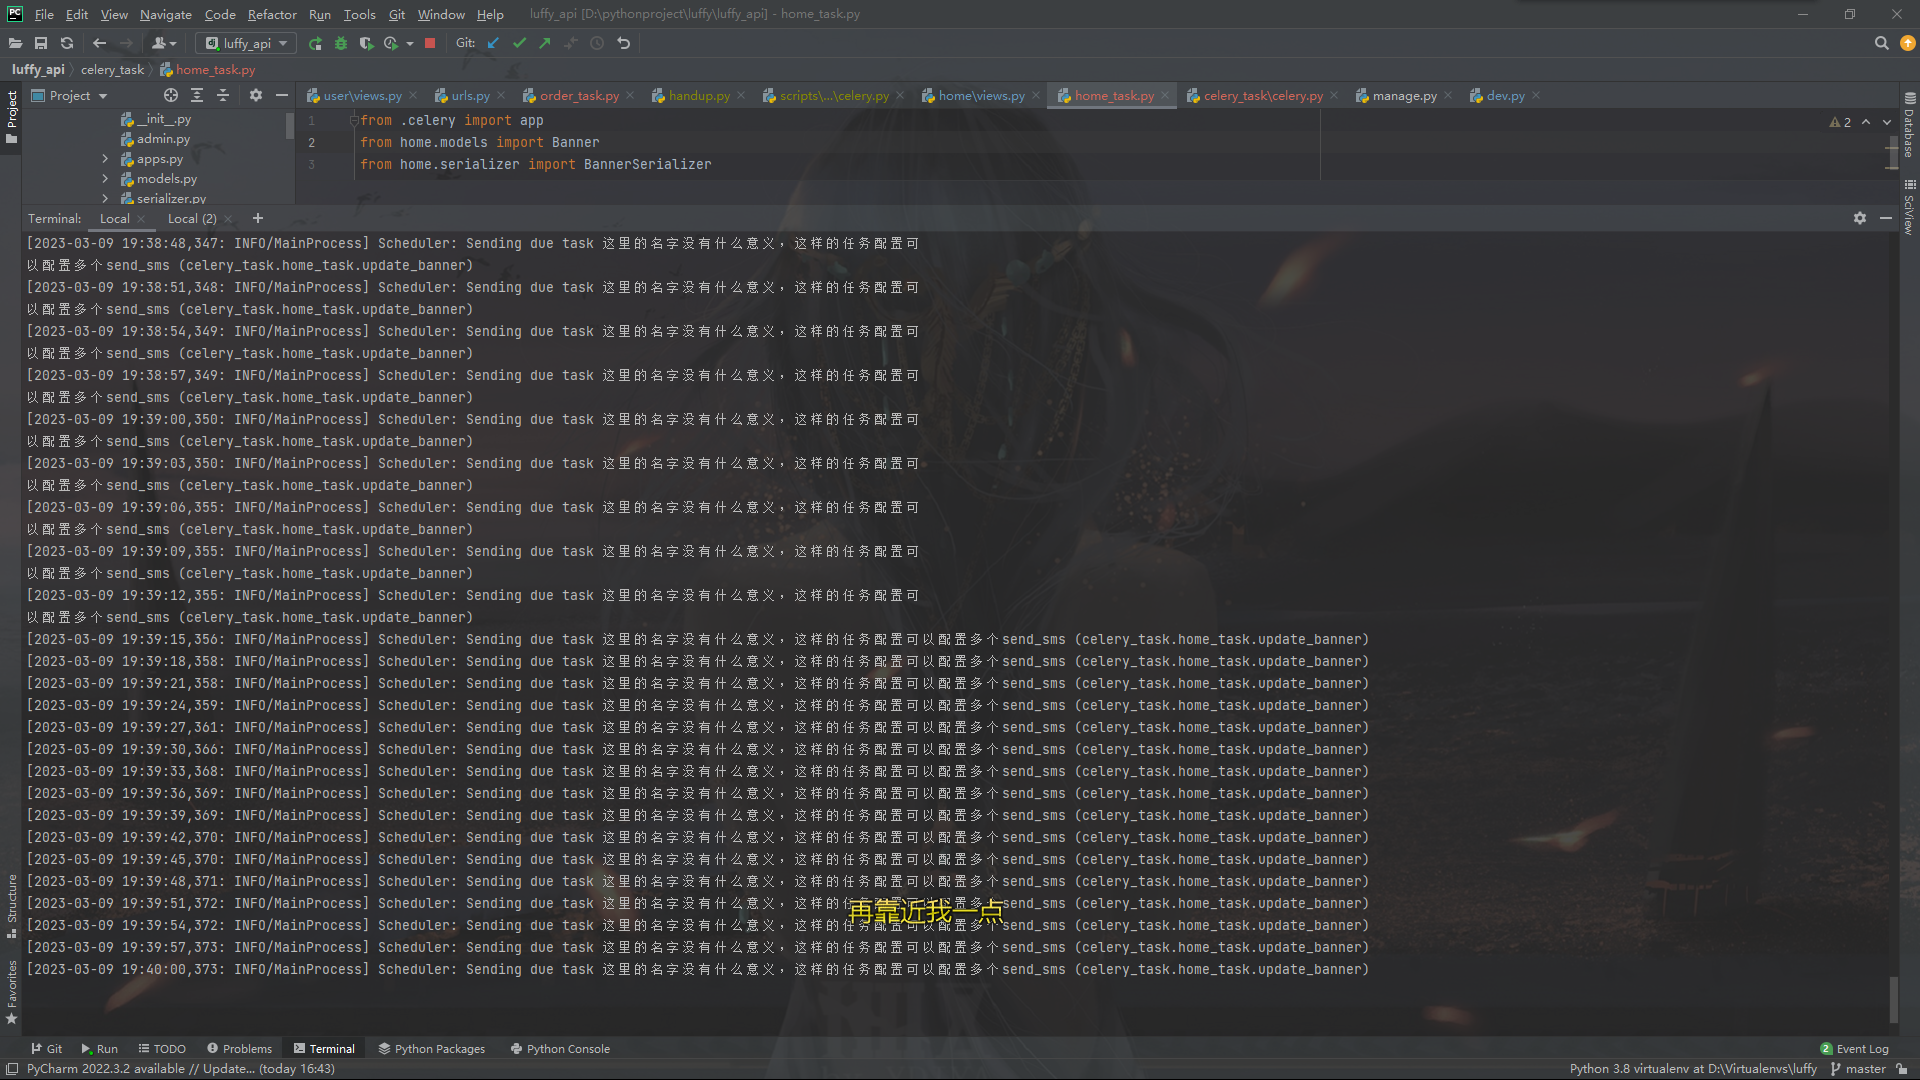Expand models.py tree node
The image size is (1920, 1080).
pyautogui.click(x=105, y=179)
